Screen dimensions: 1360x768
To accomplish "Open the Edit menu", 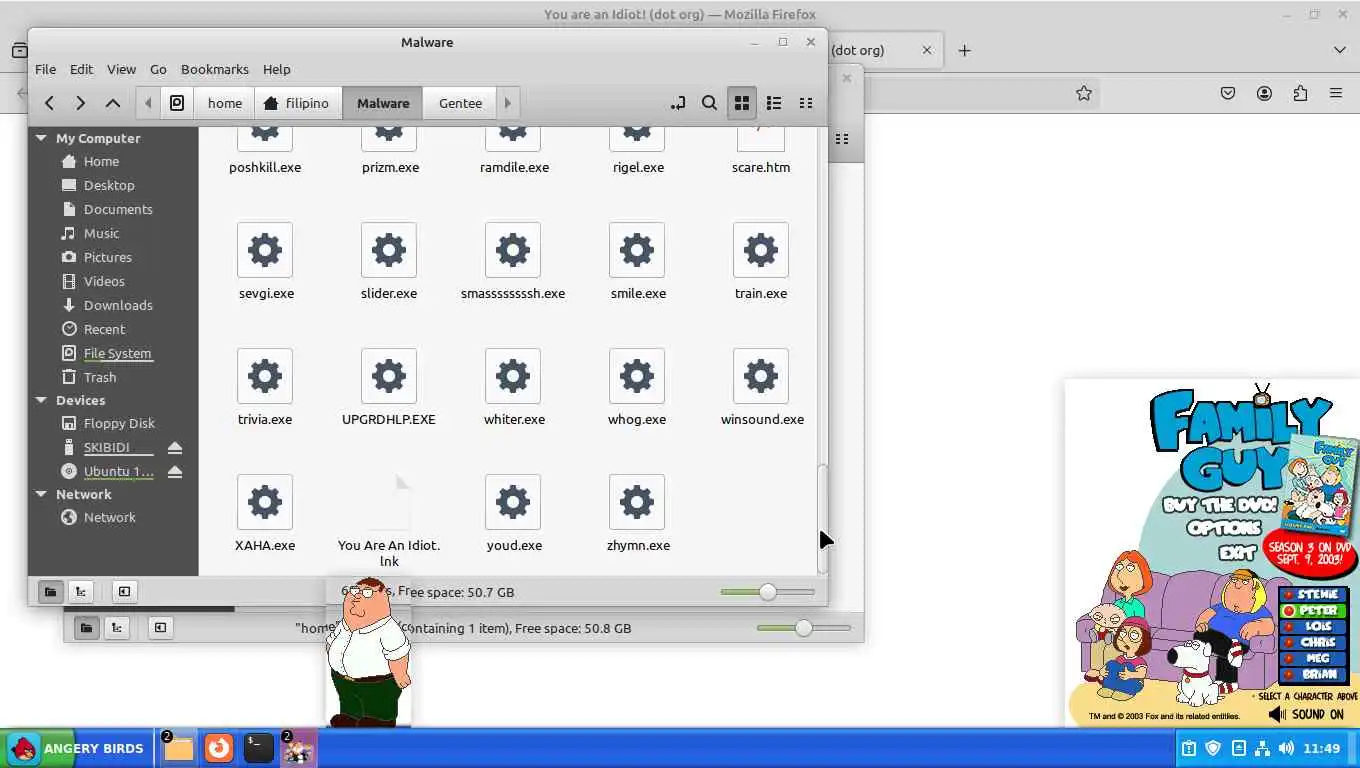I will click(x=81, y=69).
